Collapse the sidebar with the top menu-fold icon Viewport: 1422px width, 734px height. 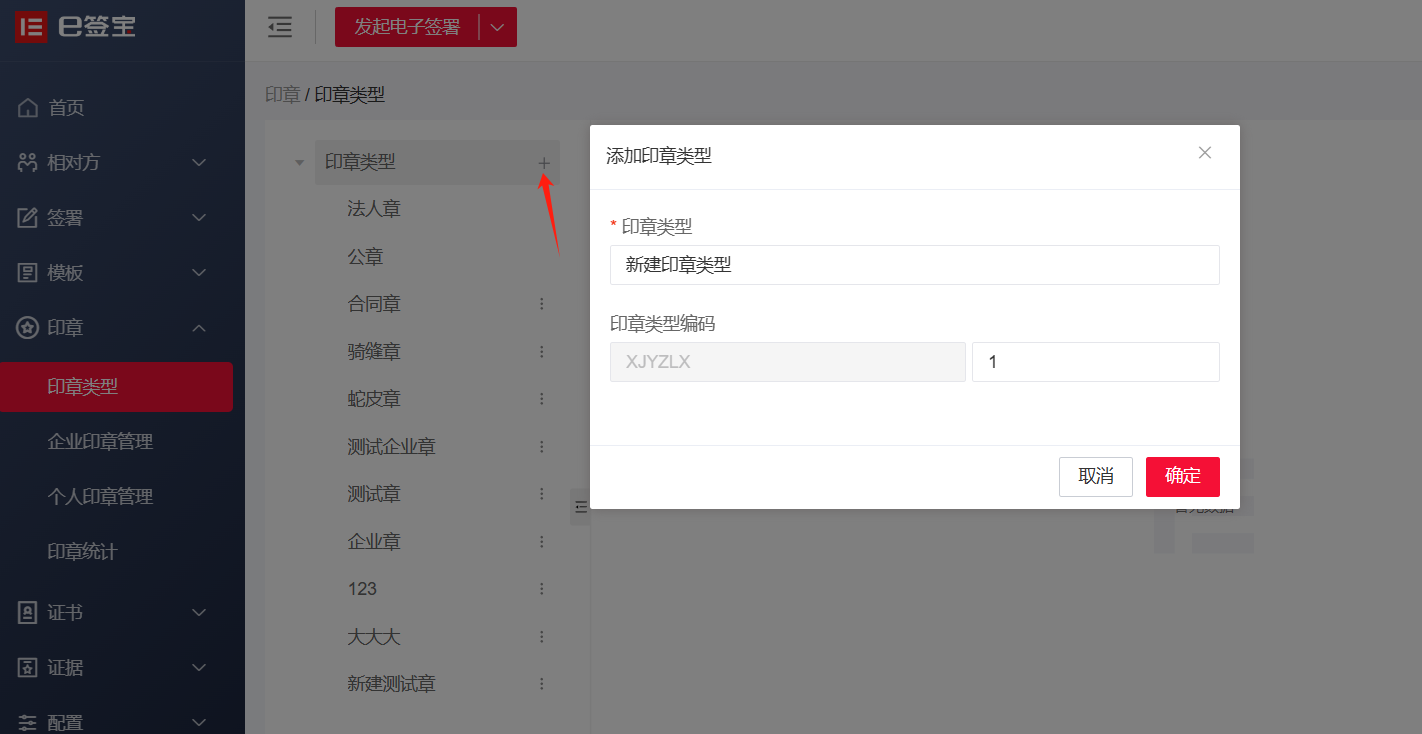pos(280,27)
